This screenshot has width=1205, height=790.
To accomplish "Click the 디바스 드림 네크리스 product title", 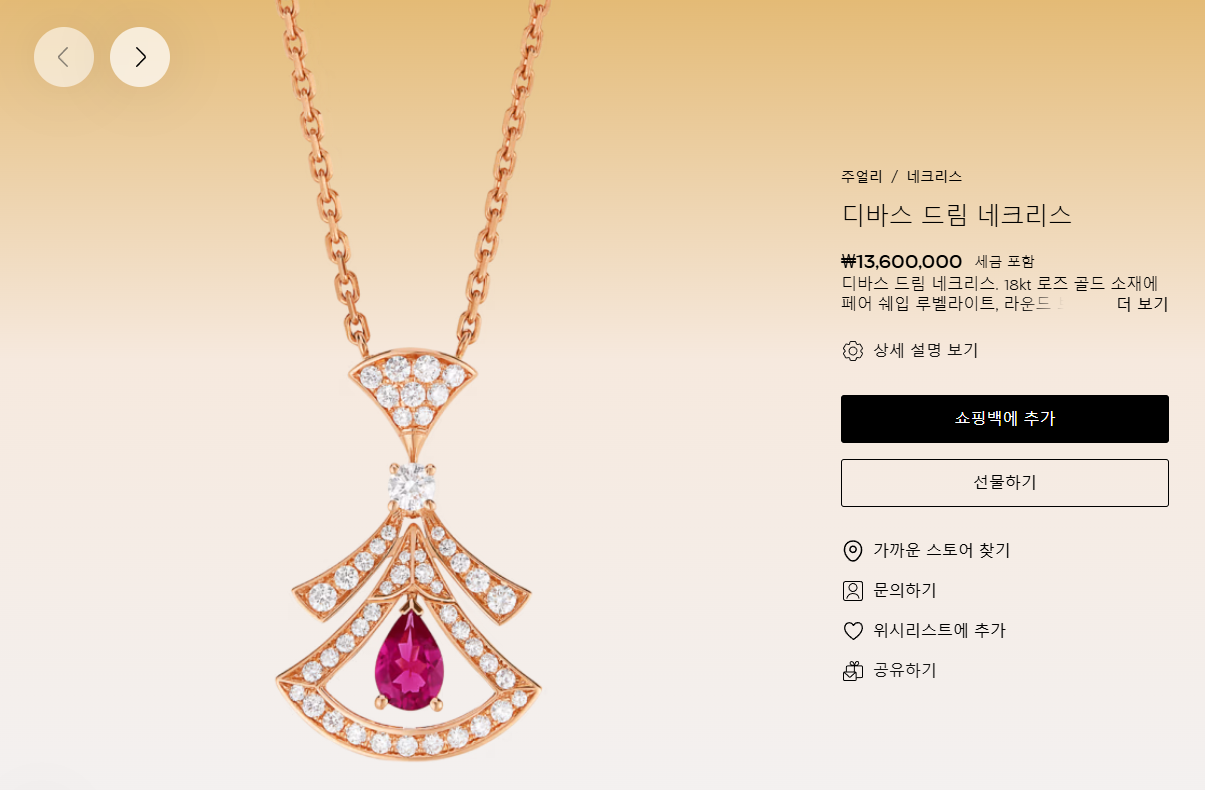I will pos(957,215).
